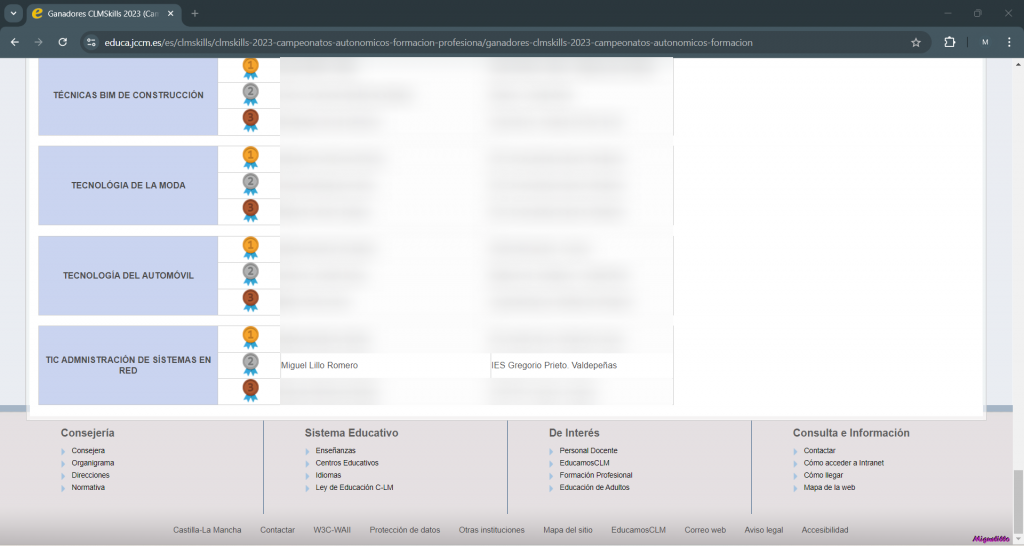
Task: Open Cómo acceder a Intranet link
Action: (844, 463)
